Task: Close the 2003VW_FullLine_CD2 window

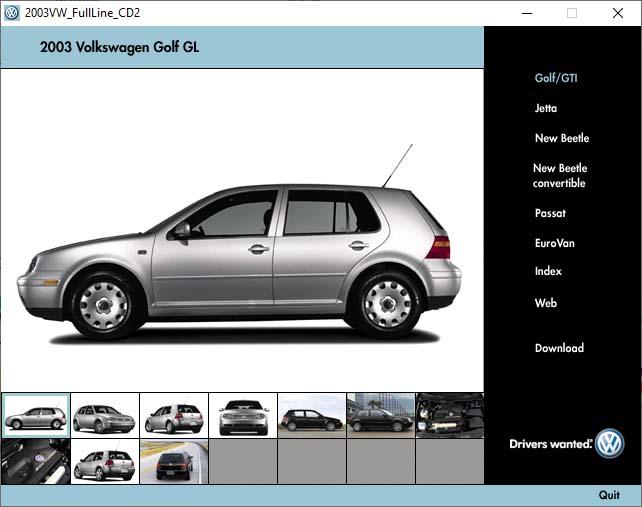Action: click(x=618, y=13)
